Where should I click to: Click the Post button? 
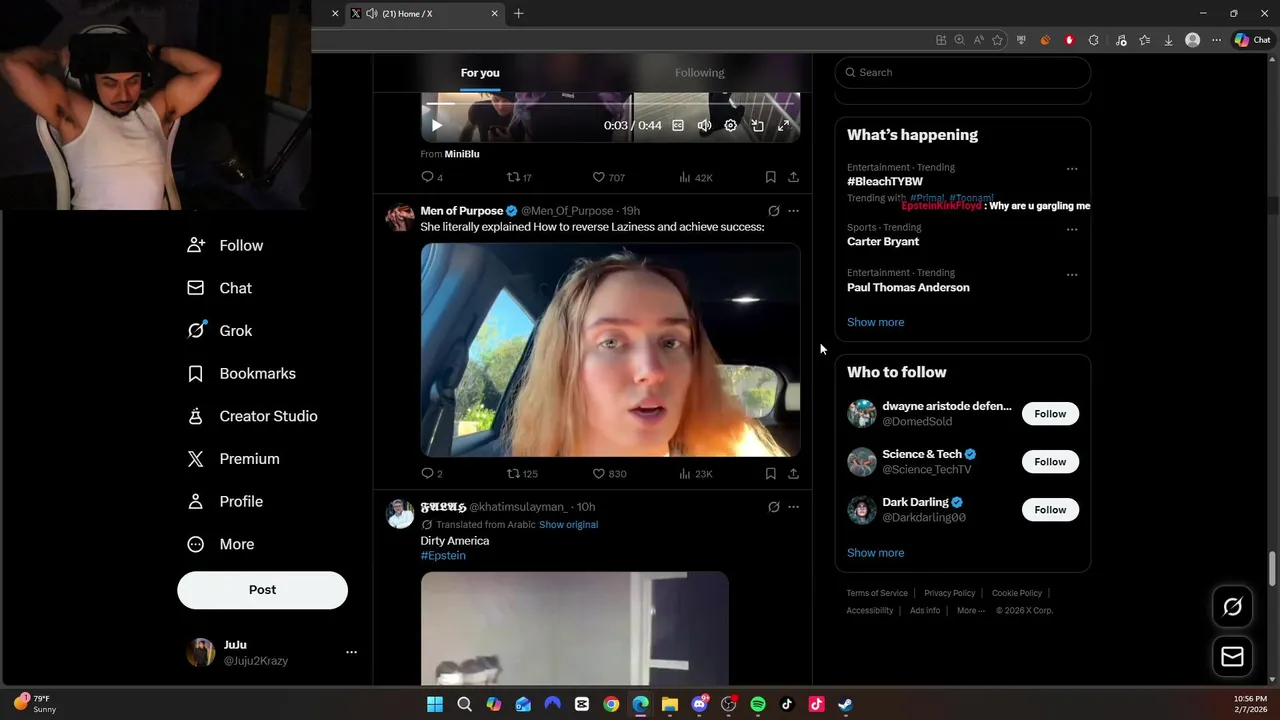tap(262, 590)
